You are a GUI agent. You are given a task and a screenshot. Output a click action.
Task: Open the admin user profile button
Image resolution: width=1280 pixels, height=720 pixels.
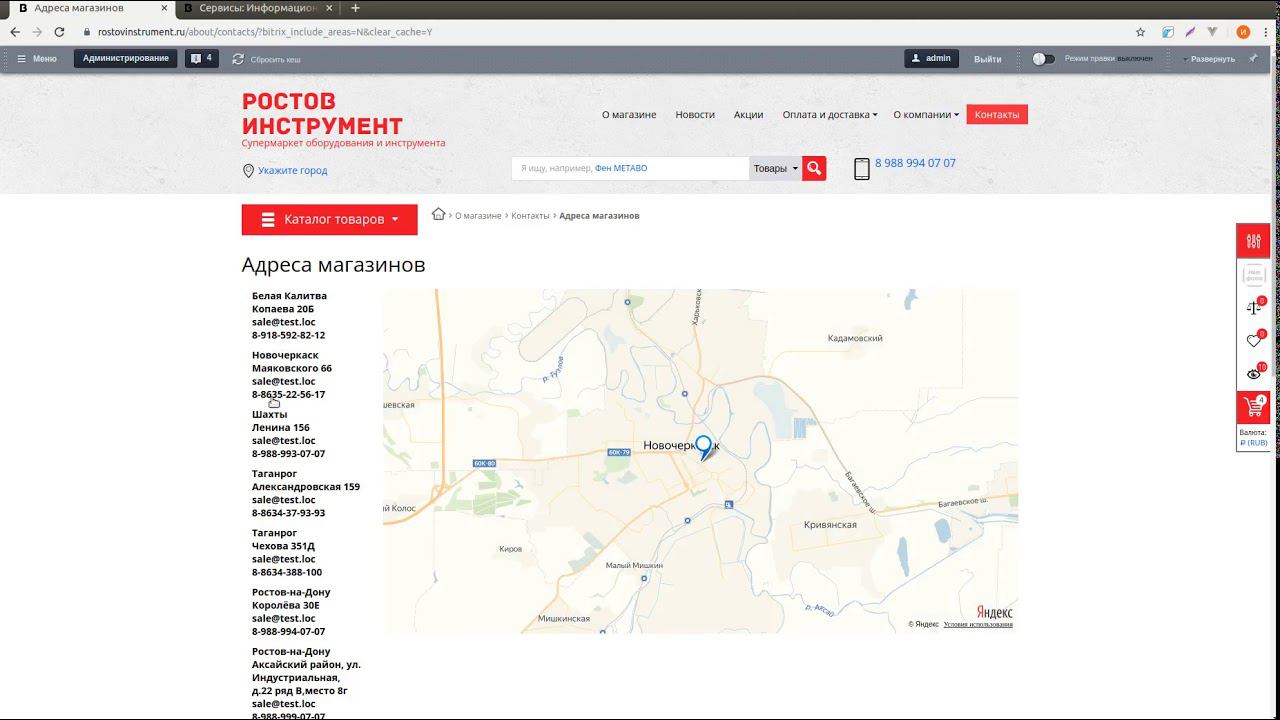click(x=931, y=59)
